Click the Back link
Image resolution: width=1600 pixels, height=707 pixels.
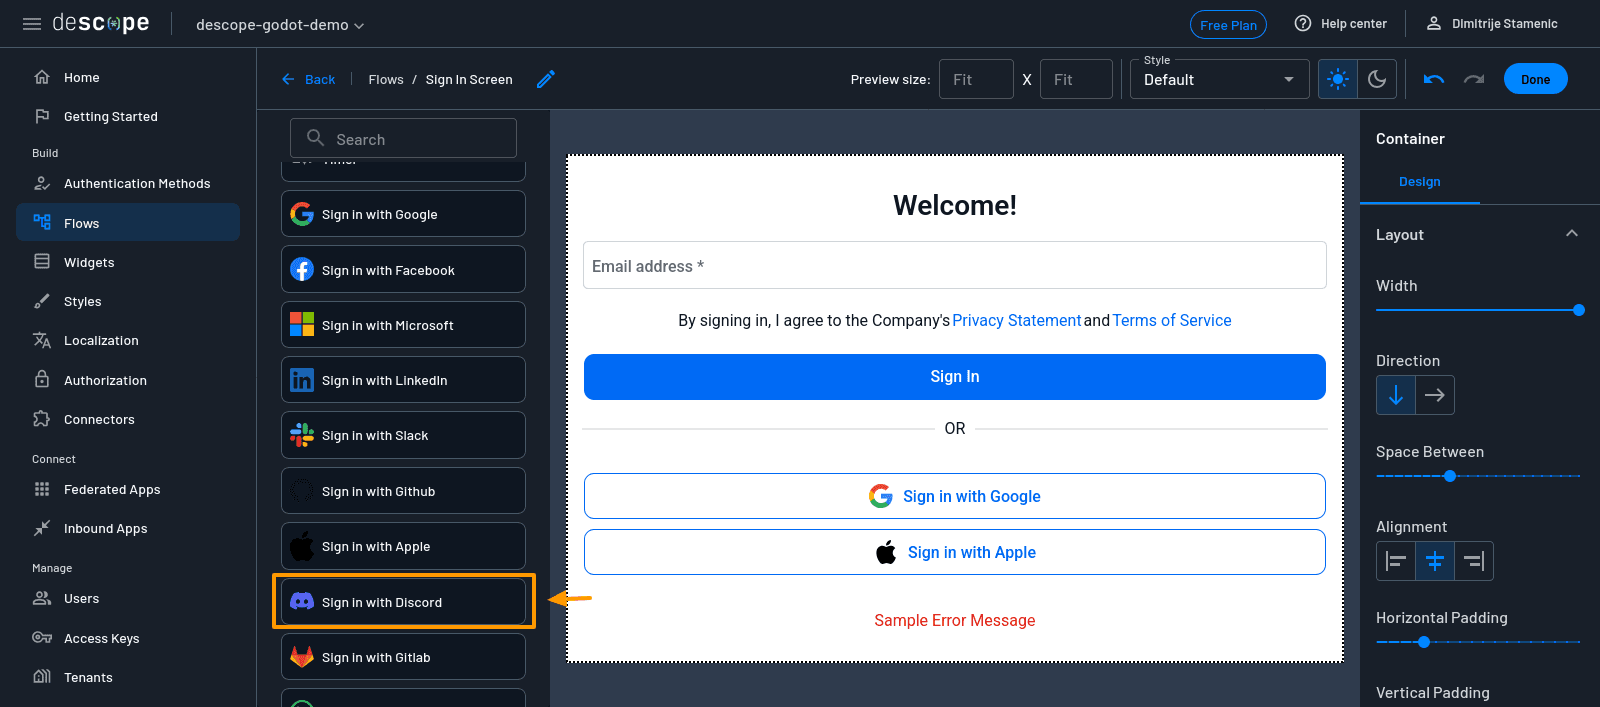tap(309, 79)
